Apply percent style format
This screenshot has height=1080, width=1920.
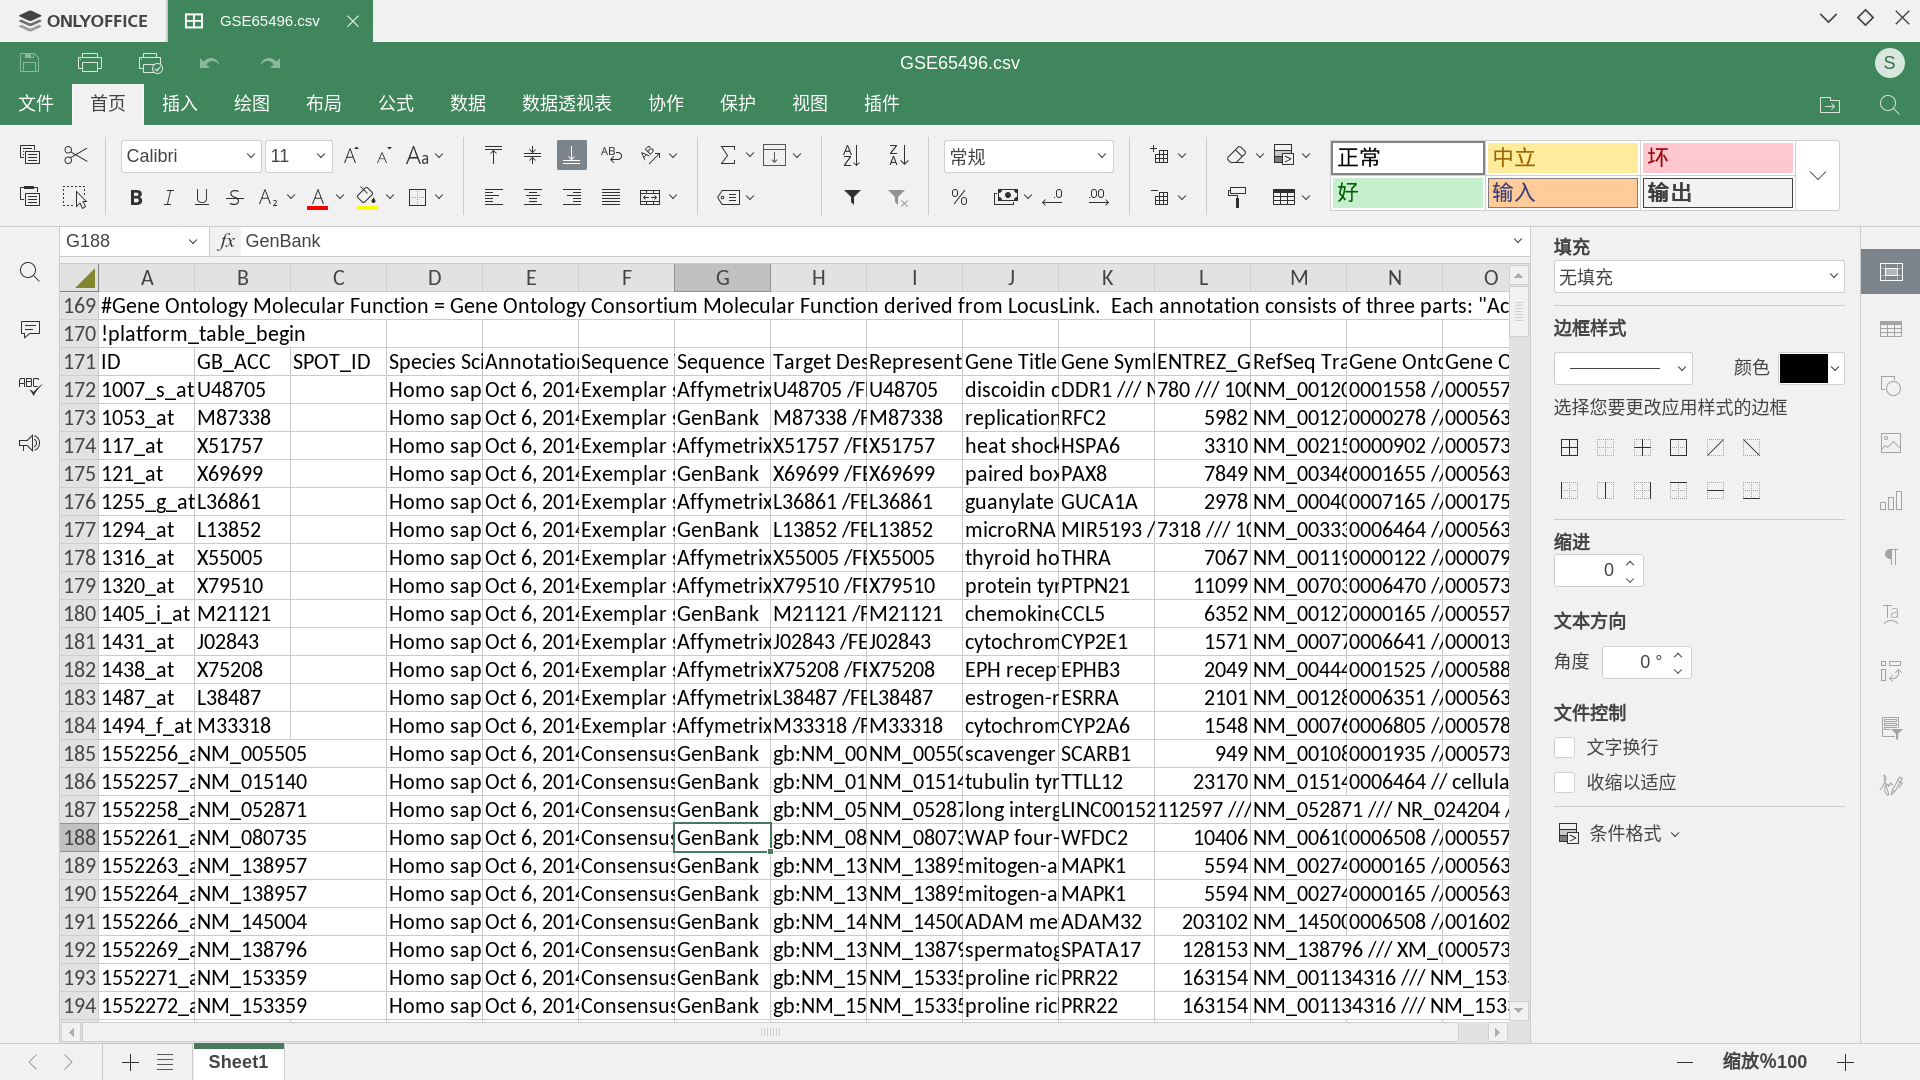959,197
